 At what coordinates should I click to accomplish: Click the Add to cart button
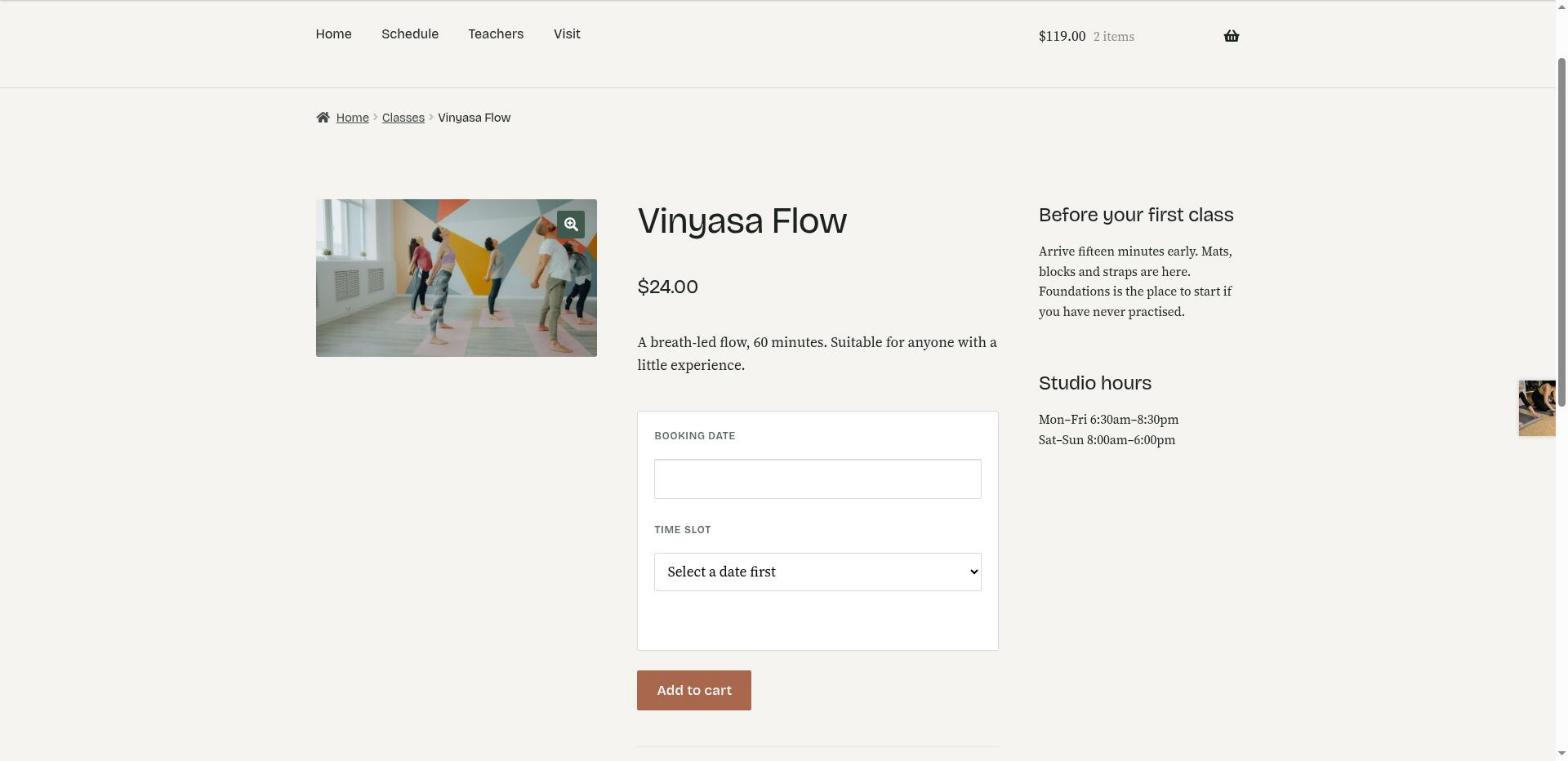(694, 690)
